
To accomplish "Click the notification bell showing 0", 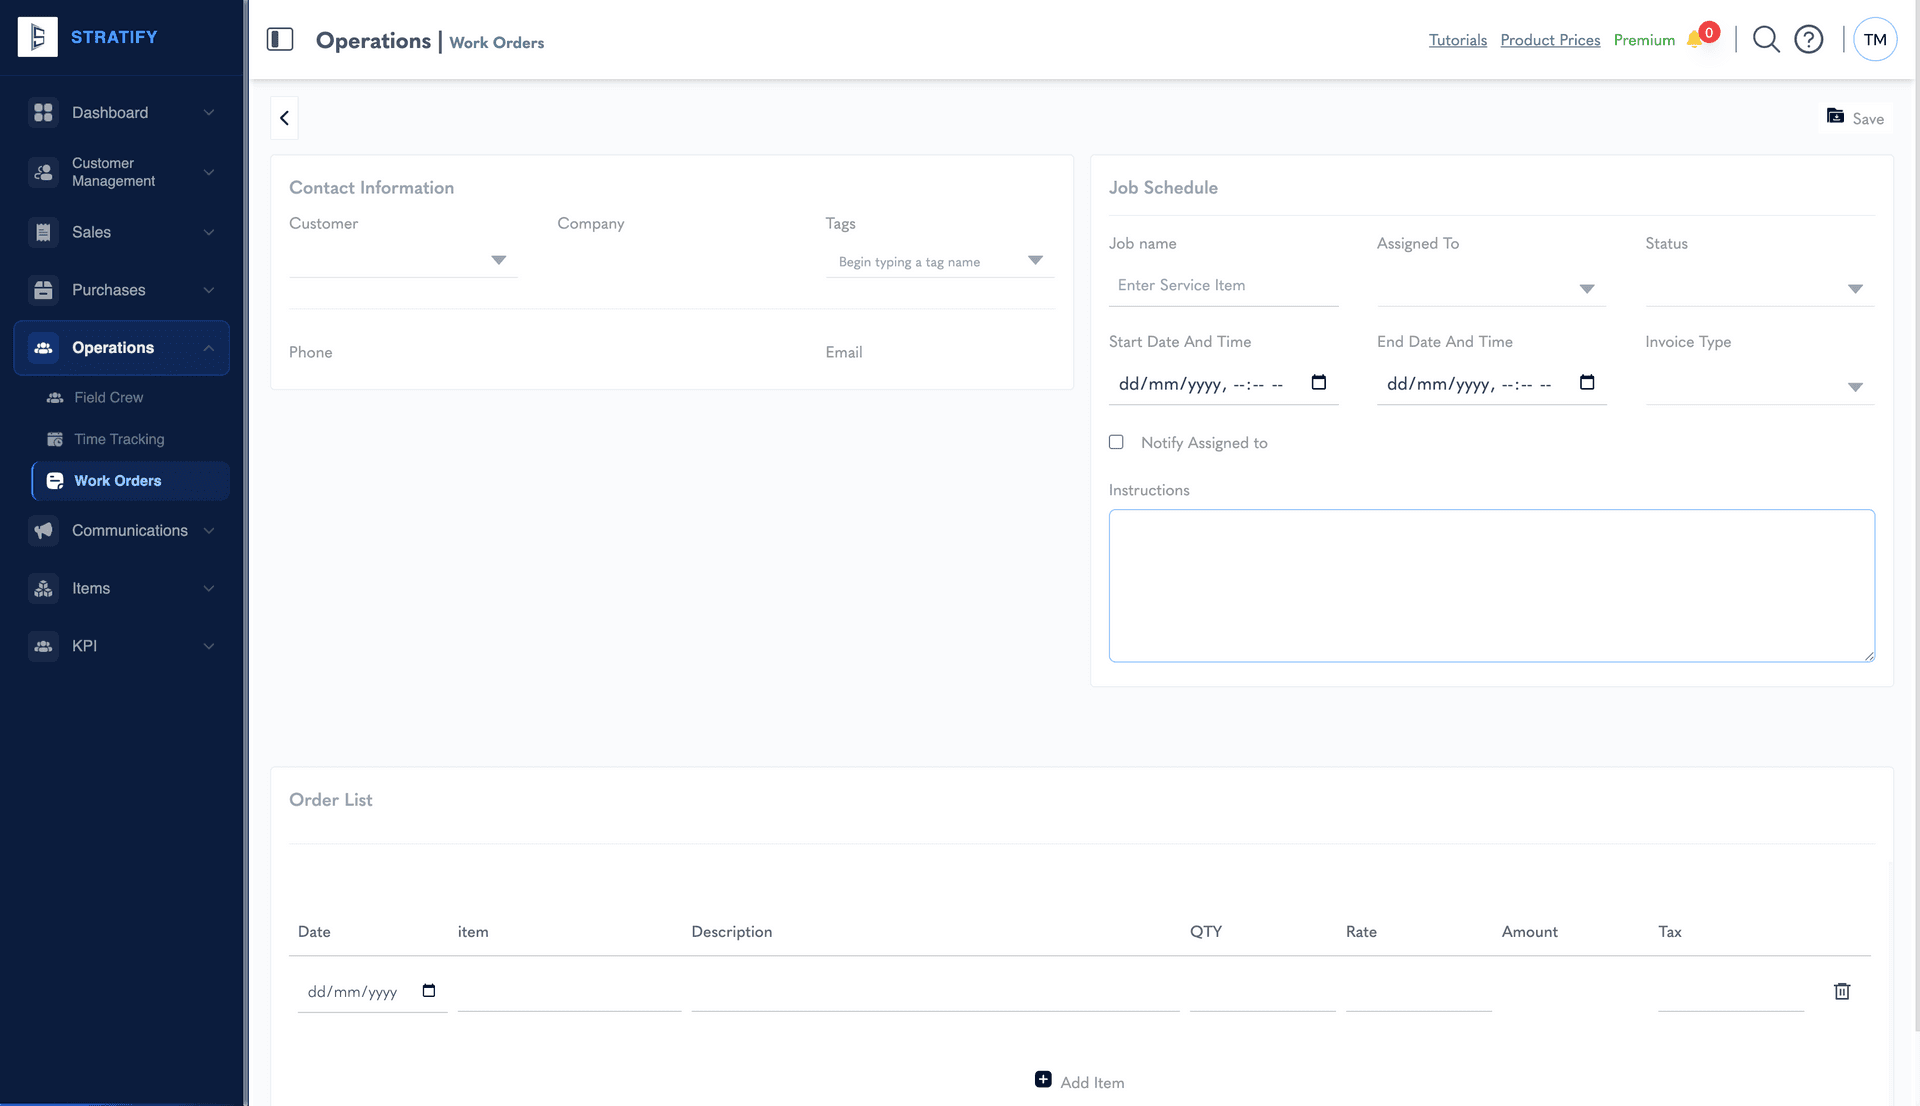I will [1696, 39].
